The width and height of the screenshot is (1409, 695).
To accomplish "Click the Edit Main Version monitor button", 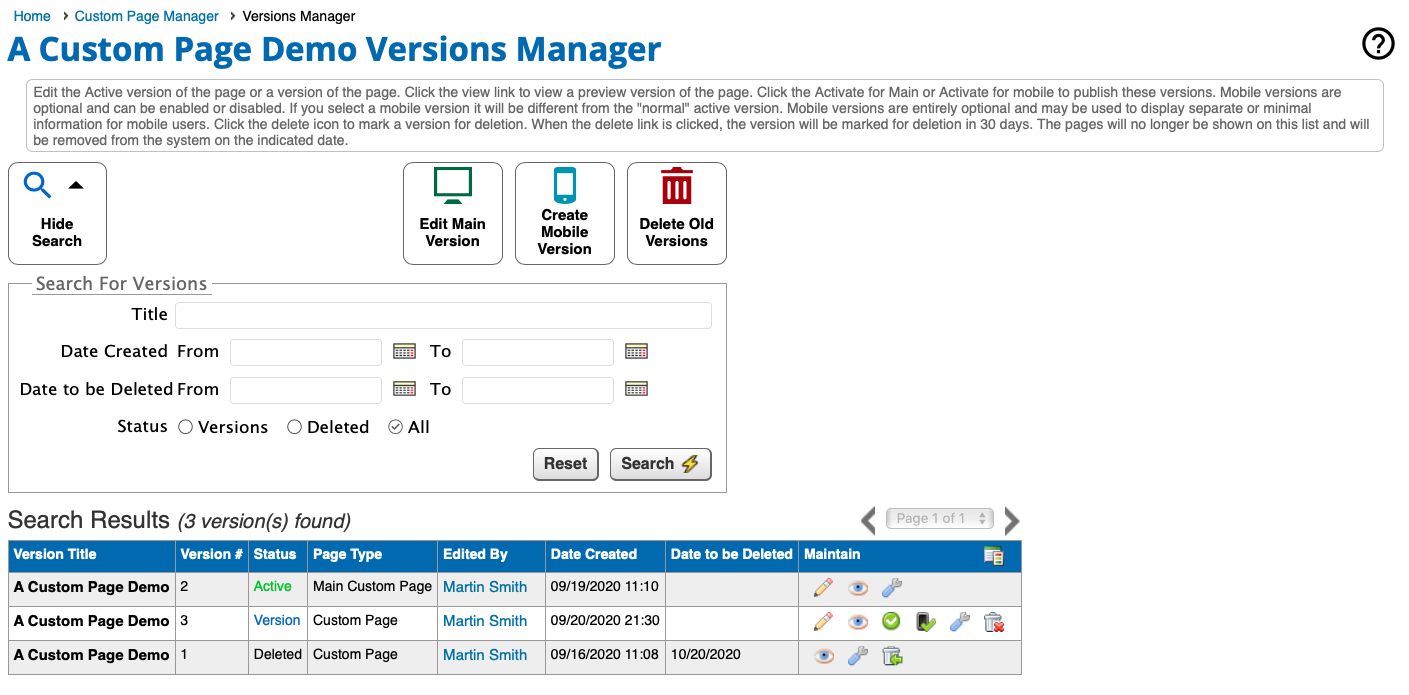I will click(x=453, y=213).
